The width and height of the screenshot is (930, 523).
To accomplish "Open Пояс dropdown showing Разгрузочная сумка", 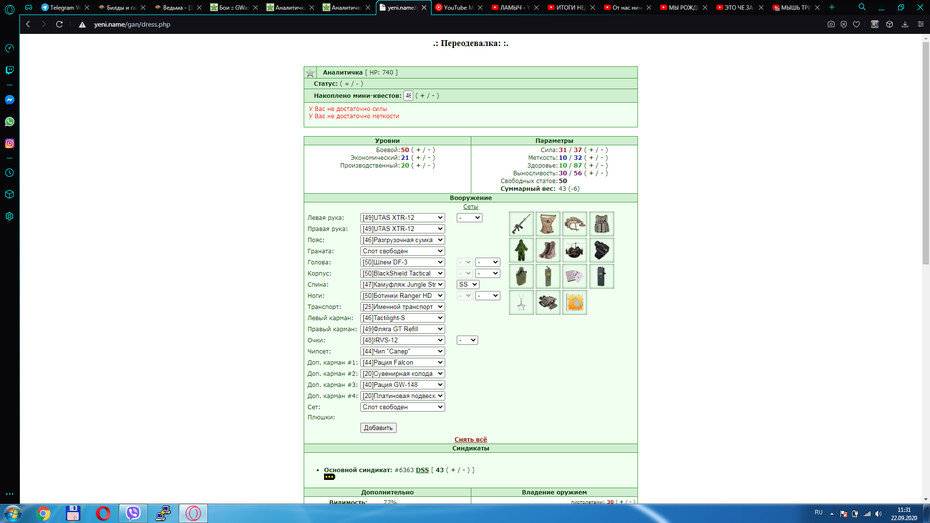I will point(402,240).
